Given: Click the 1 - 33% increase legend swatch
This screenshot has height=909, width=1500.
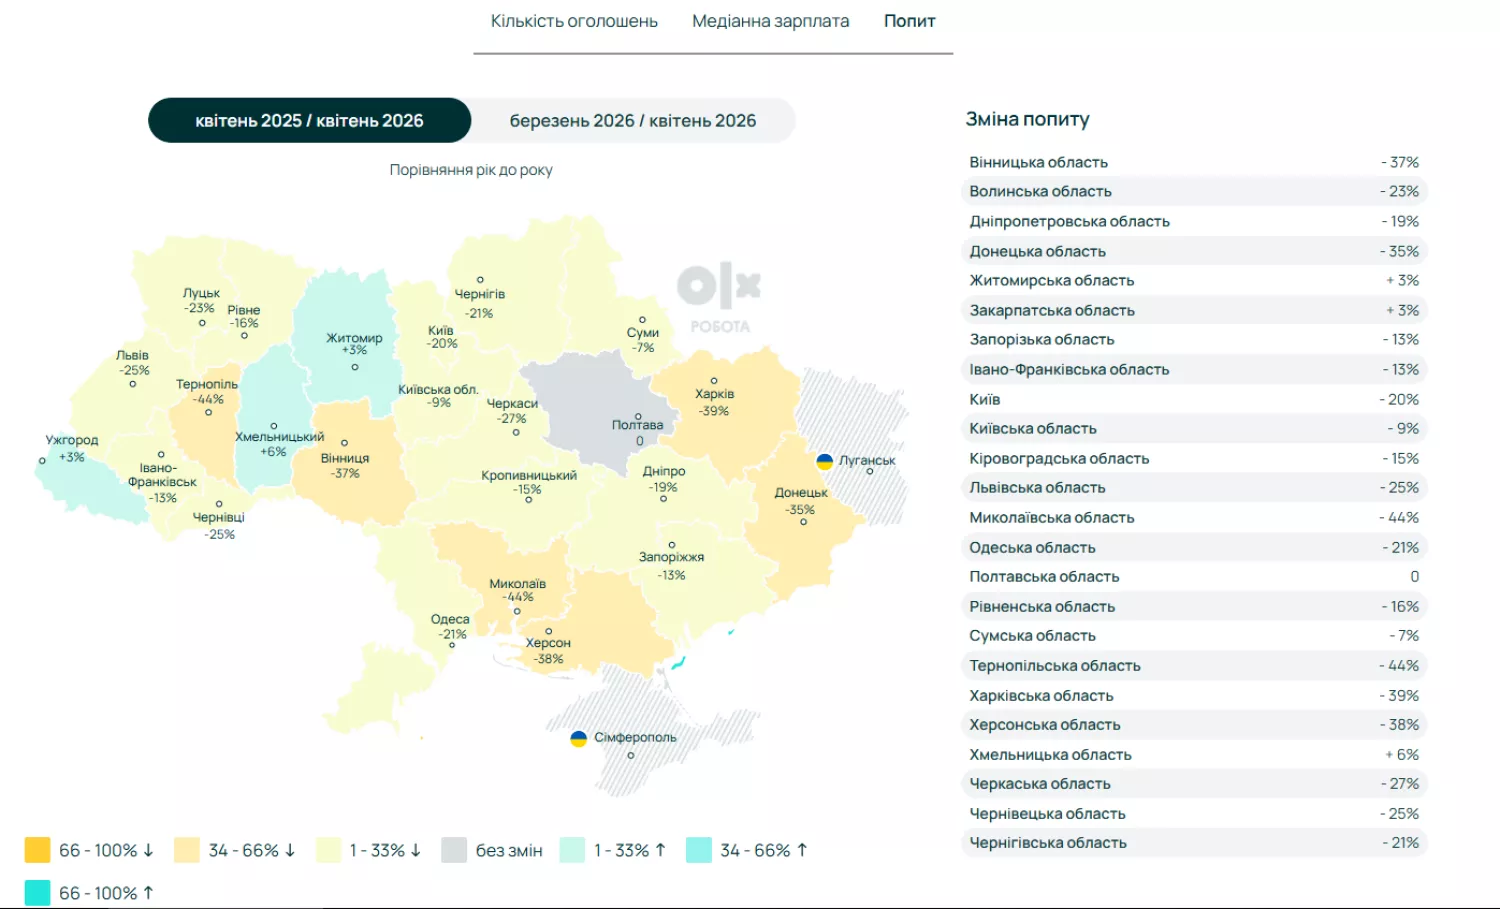Looking at the screenshot, I should point(572,850).
